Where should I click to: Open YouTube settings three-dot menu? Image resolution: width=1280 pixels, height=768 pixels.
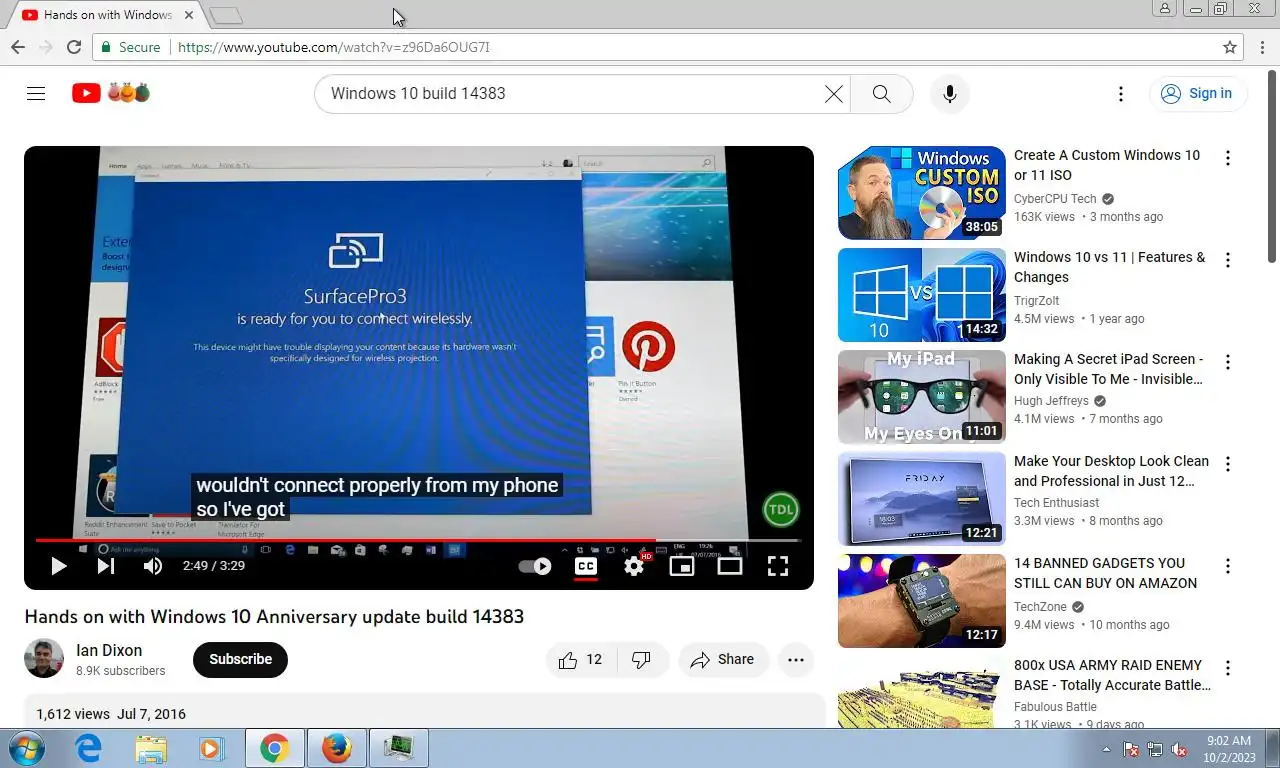(x=1121, y=93)
